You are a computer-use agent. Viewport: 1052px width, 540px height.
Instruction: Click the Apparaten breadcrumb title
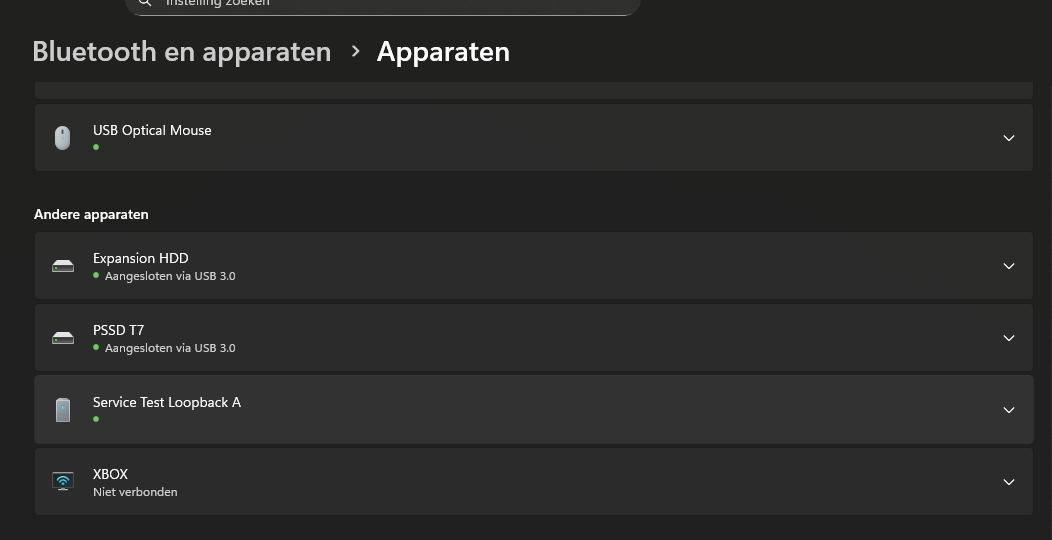pyautogui.click(x=443, y=52)
